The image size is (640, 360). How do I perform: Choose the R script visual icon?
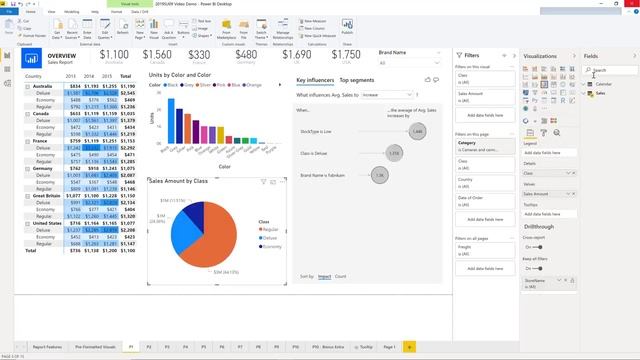point(563,100)
